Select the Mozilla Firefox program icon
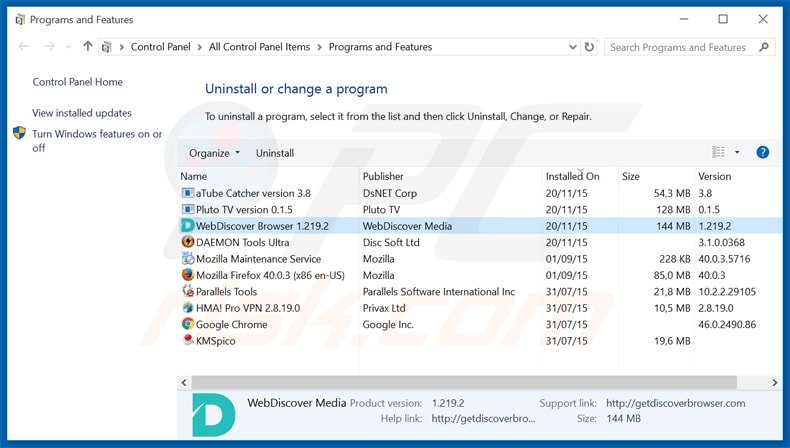790x448 pixels. 187,275
